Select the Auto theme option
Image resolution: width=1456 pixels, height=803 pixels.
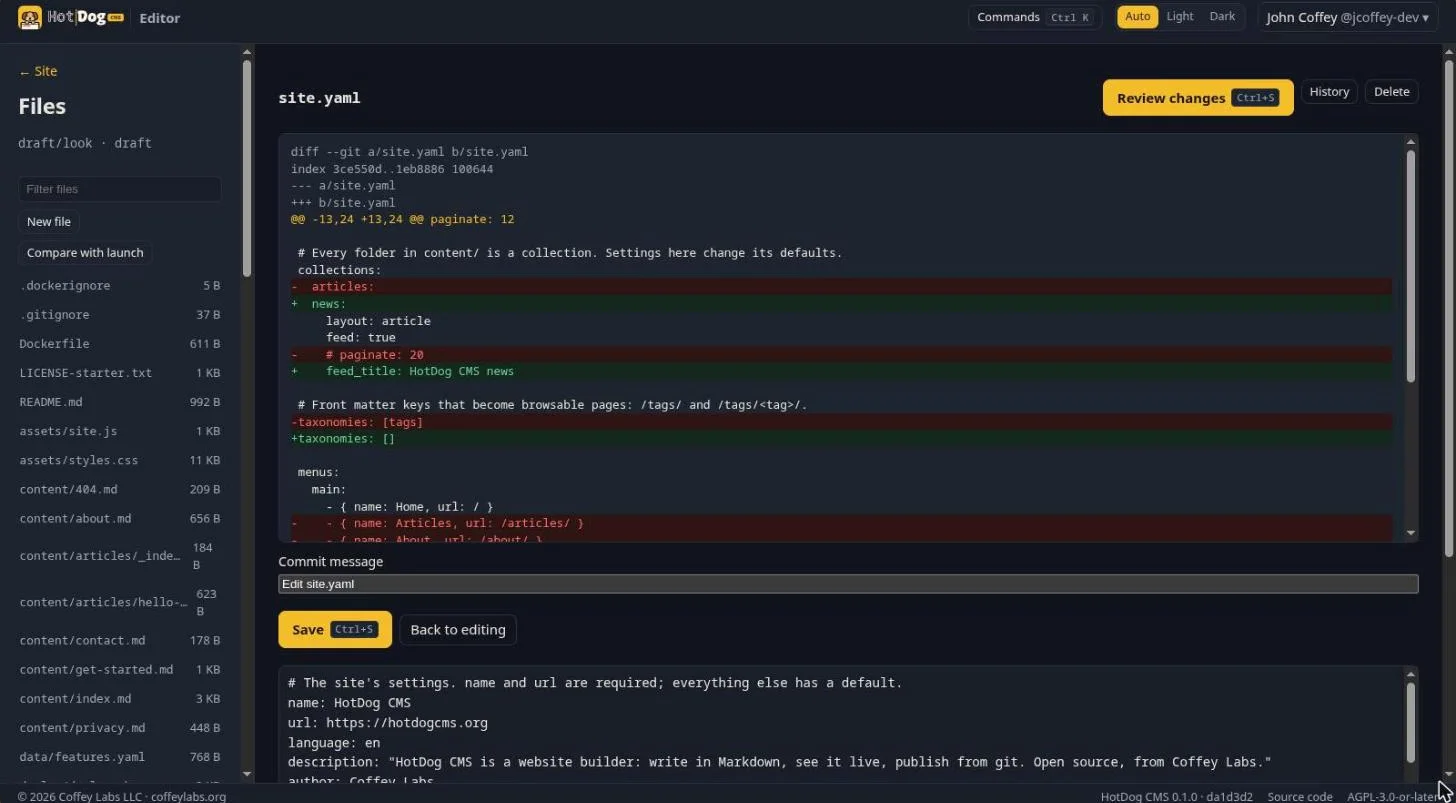[x=1138, y=17]
